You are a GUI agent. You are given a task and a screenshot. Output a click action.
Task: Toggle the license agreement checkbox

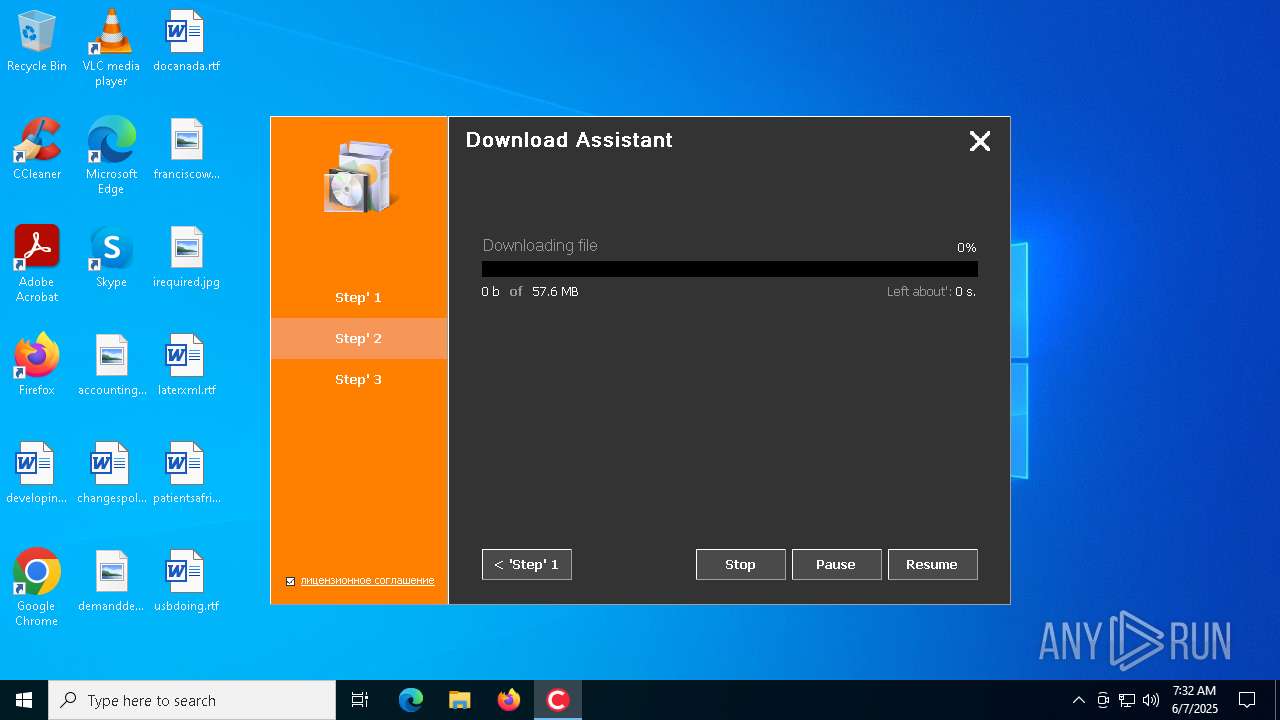point(291,581)
